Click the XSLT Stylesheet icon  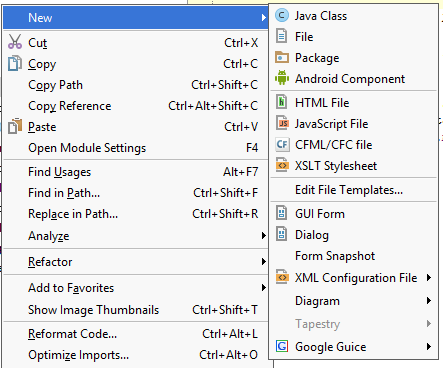[282, 165]
